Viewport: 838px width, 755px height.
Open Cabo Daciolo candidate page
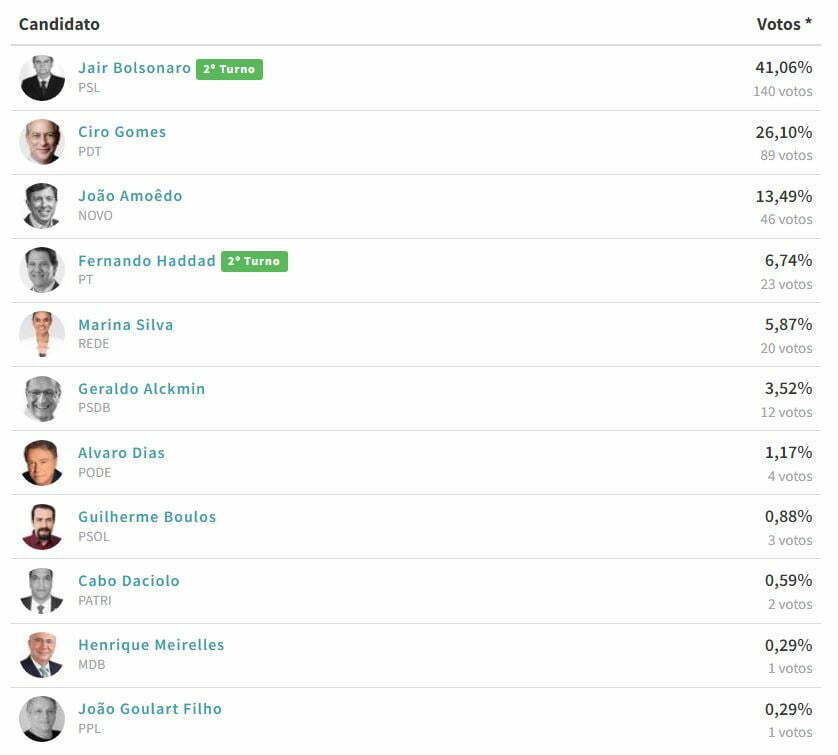(129, 581)
